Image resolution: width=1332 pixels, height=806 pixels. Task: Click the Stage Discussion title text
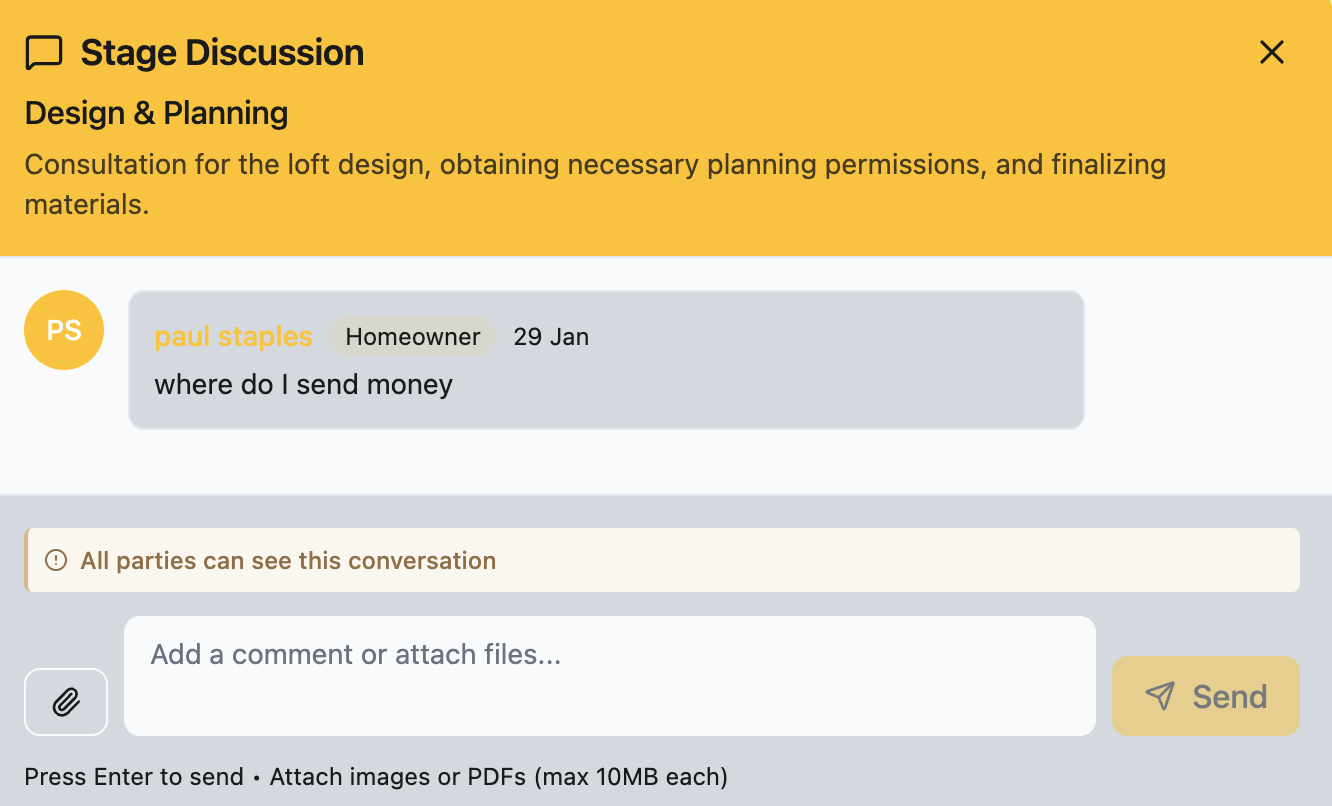(222, 52)
